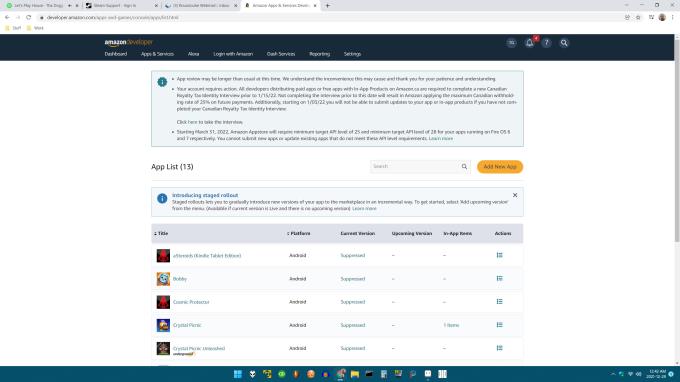
Task: Go back in browser history
Action: click(7, 17)
